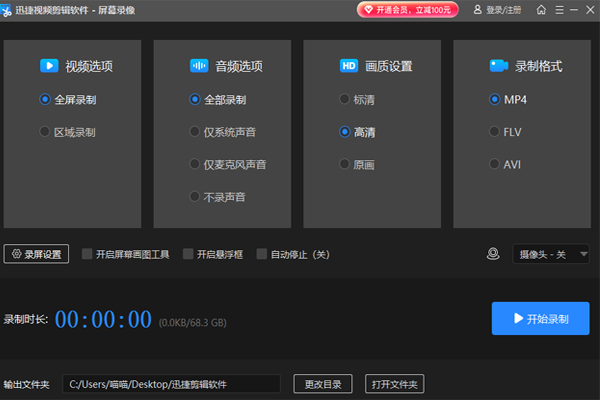Select 不录声音 audio option
This screenshot has height=400, width=600.
217,197
